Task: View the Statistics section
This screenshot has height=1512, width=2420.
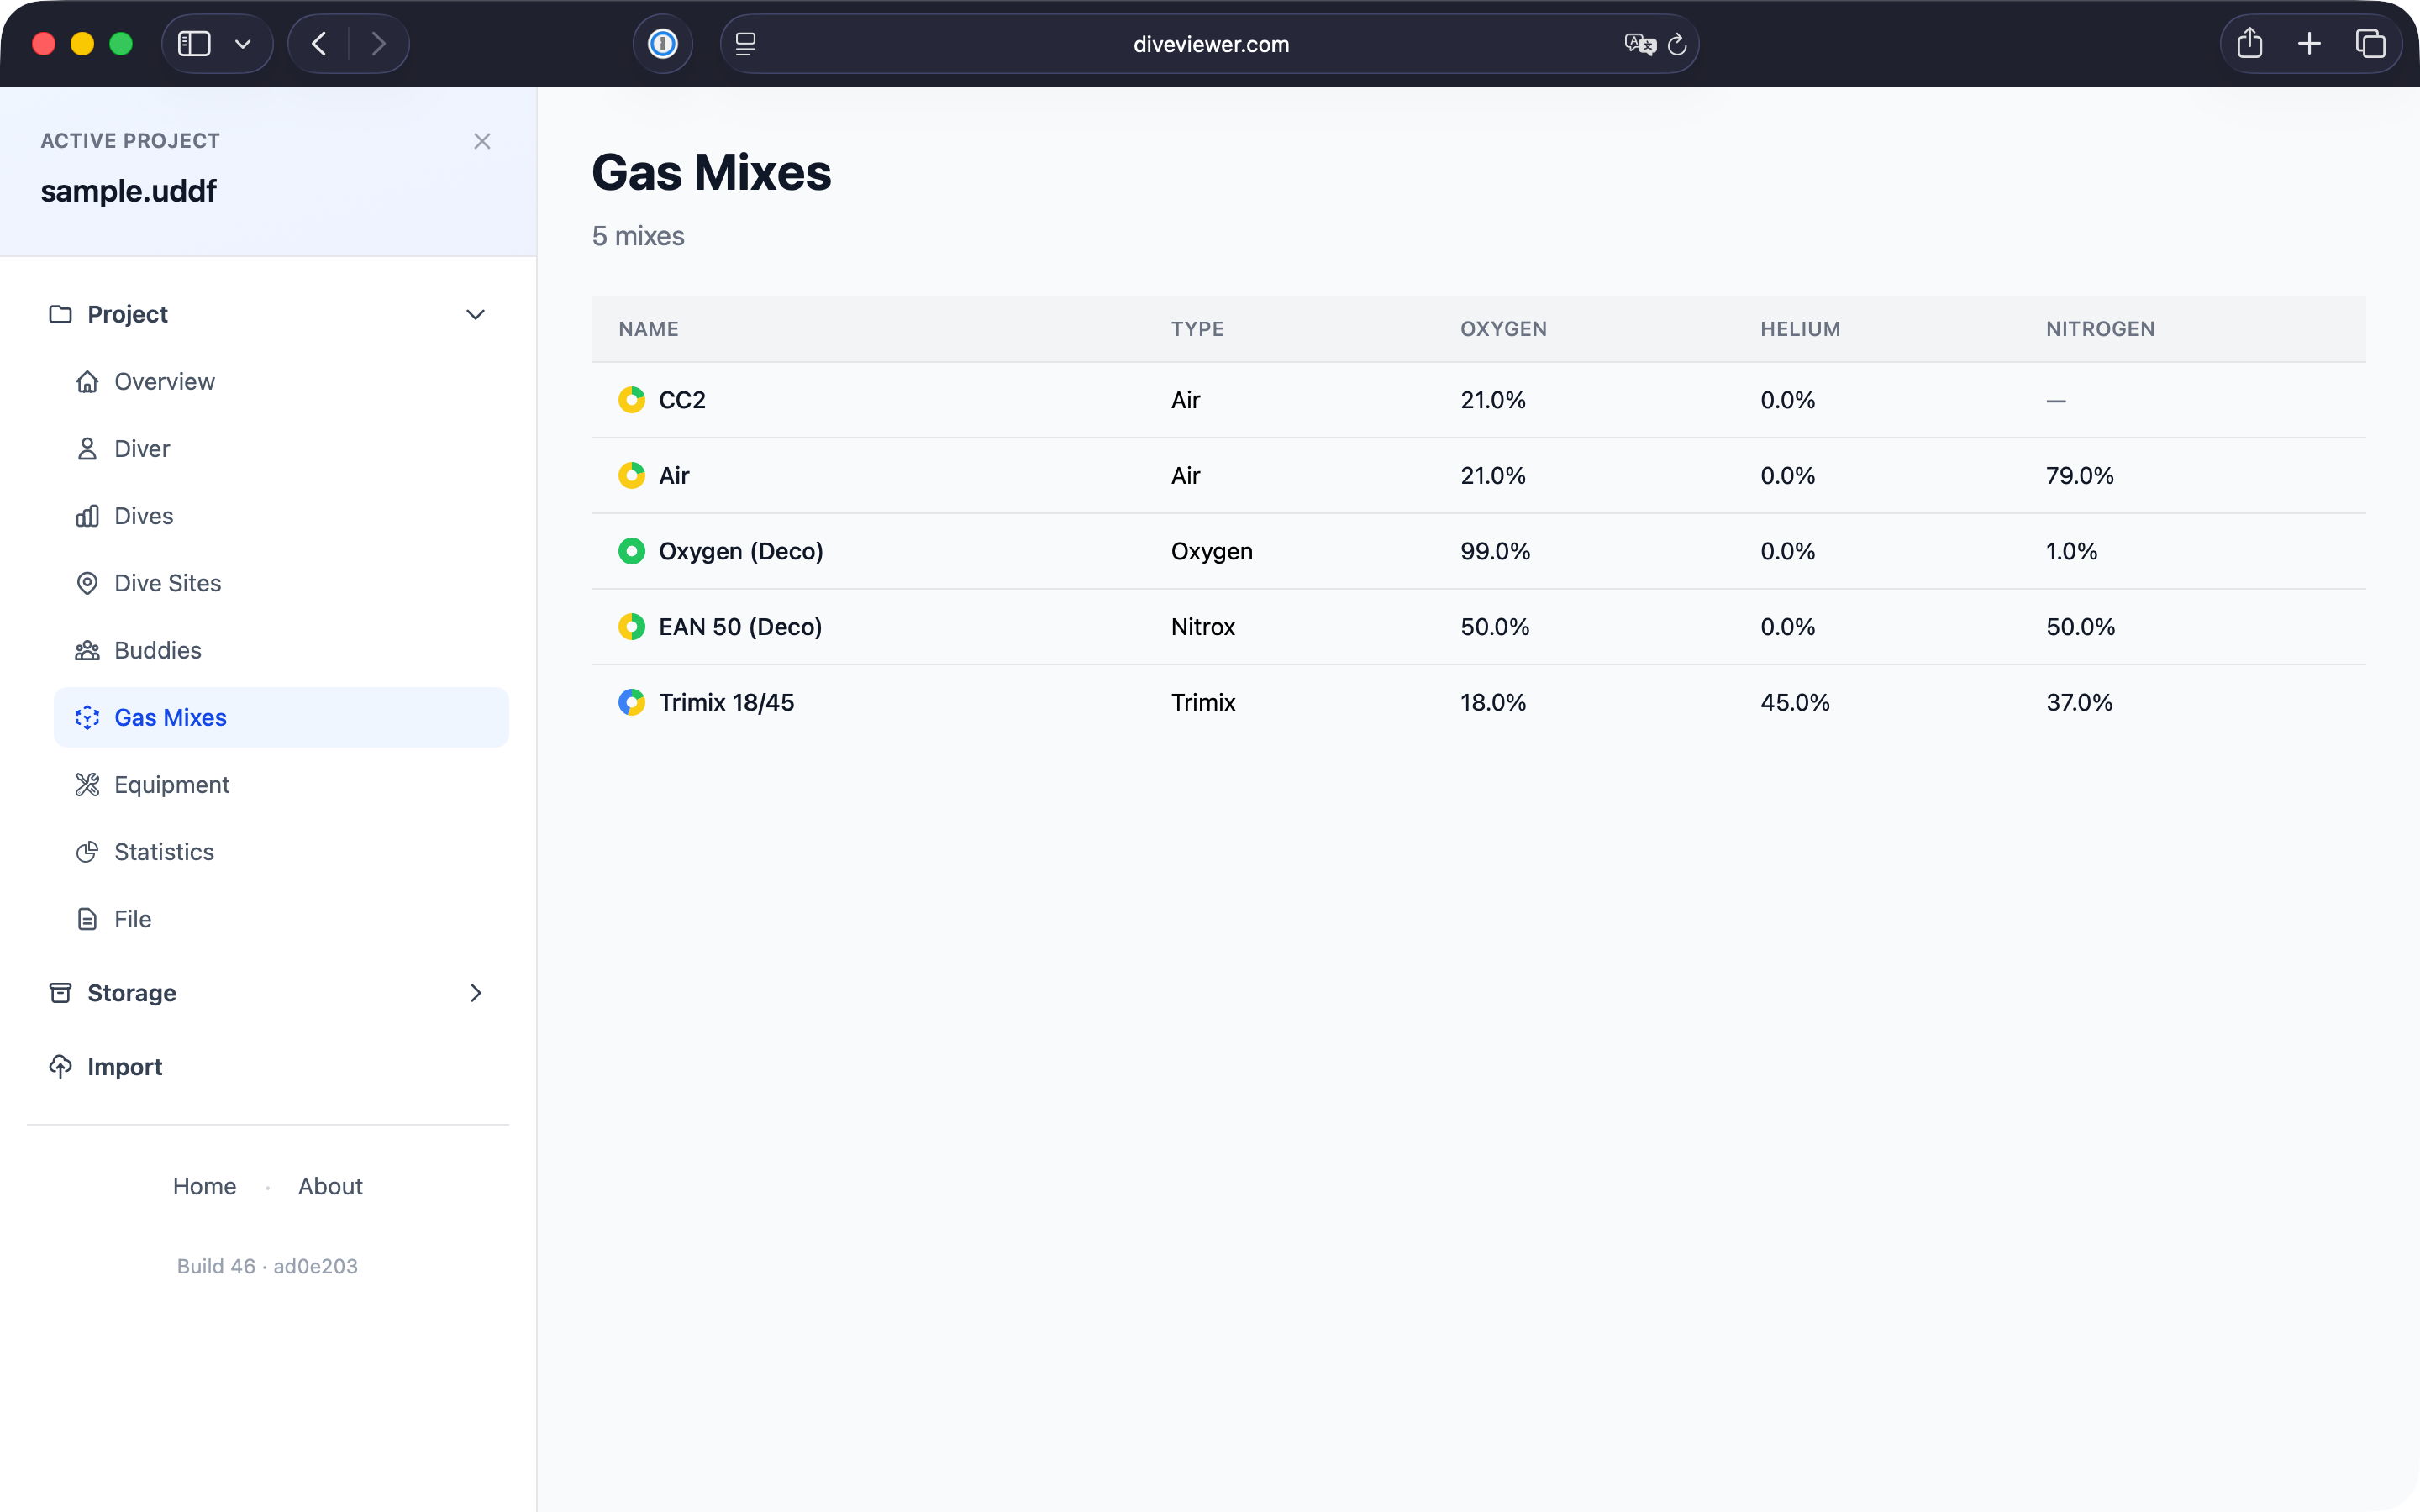Action: [164, 851]
